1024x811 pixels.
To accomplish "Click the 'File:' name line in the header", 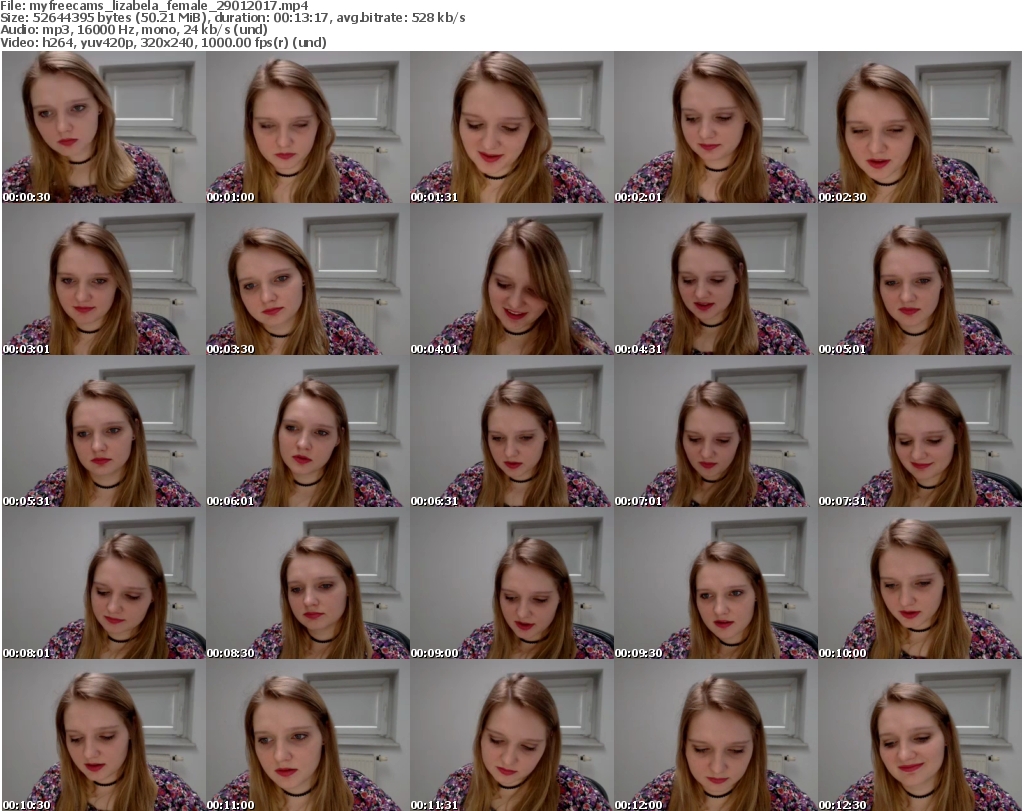I will (x=154, y=6).
